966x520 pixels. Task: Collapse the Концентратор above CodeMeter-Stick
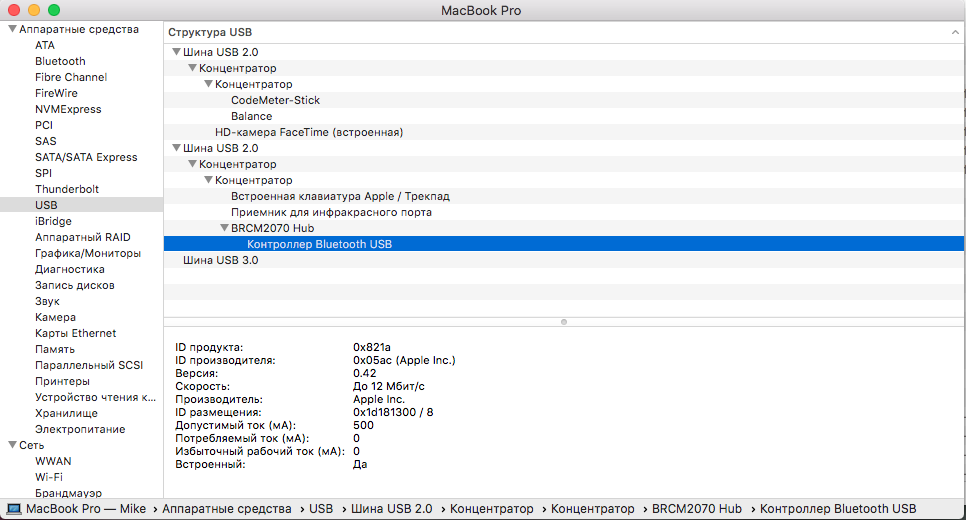[x=208, y=84]
